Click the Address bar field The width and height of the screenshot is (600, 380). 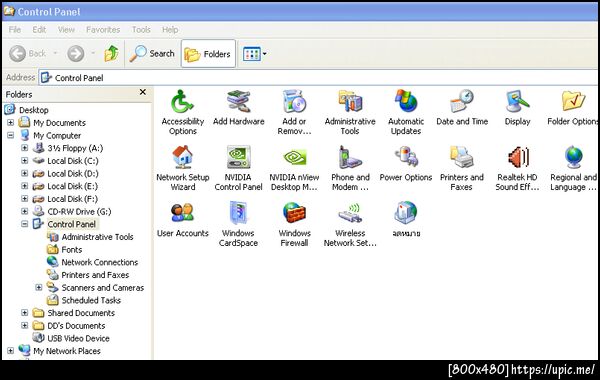pos(318,78)
